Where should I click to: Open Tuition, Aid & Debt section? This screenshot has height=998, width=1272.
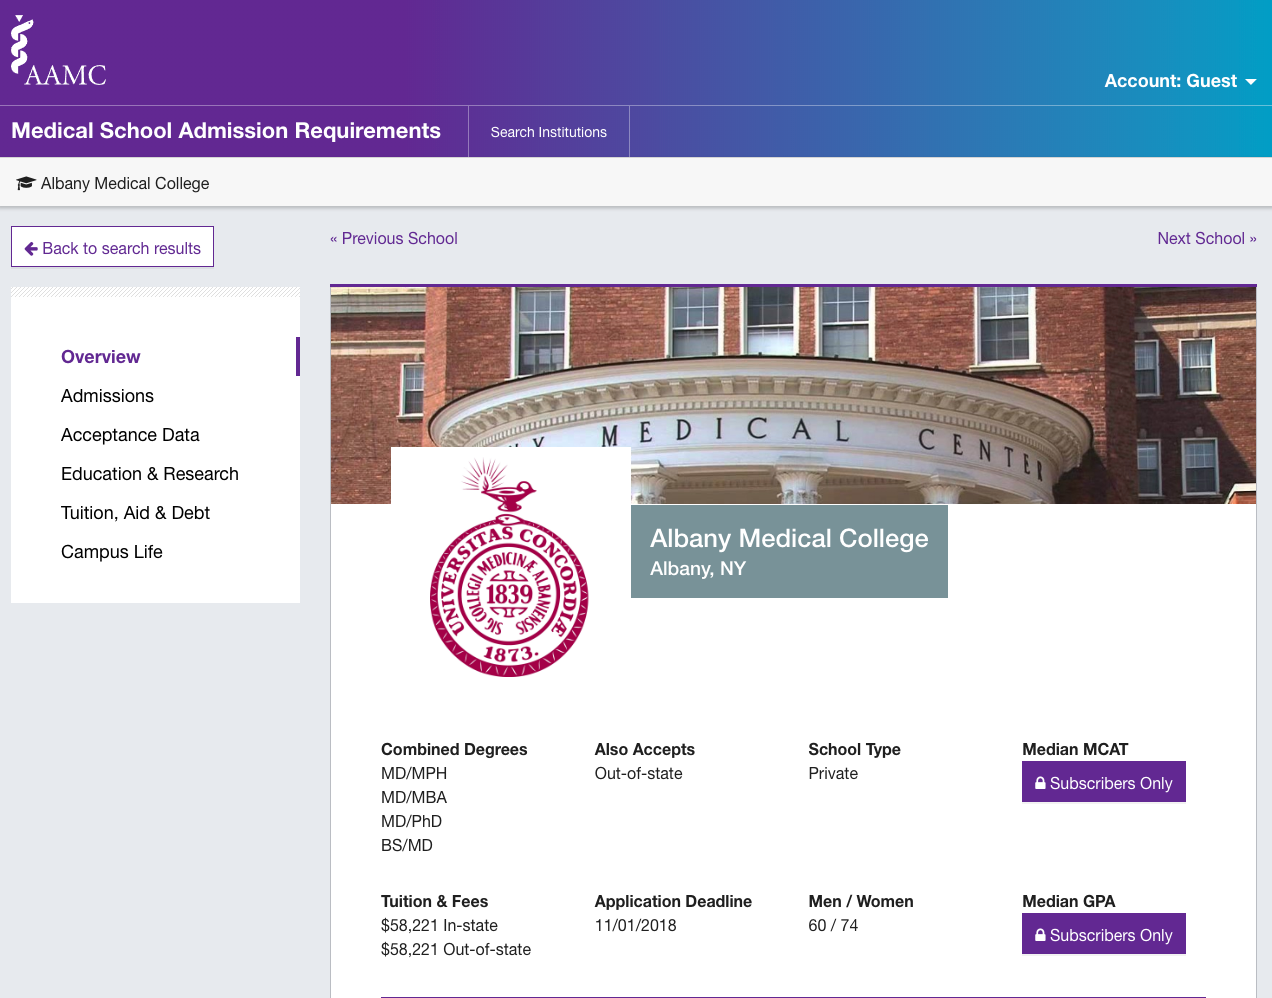pyautogui.click(x=135, y=513)
